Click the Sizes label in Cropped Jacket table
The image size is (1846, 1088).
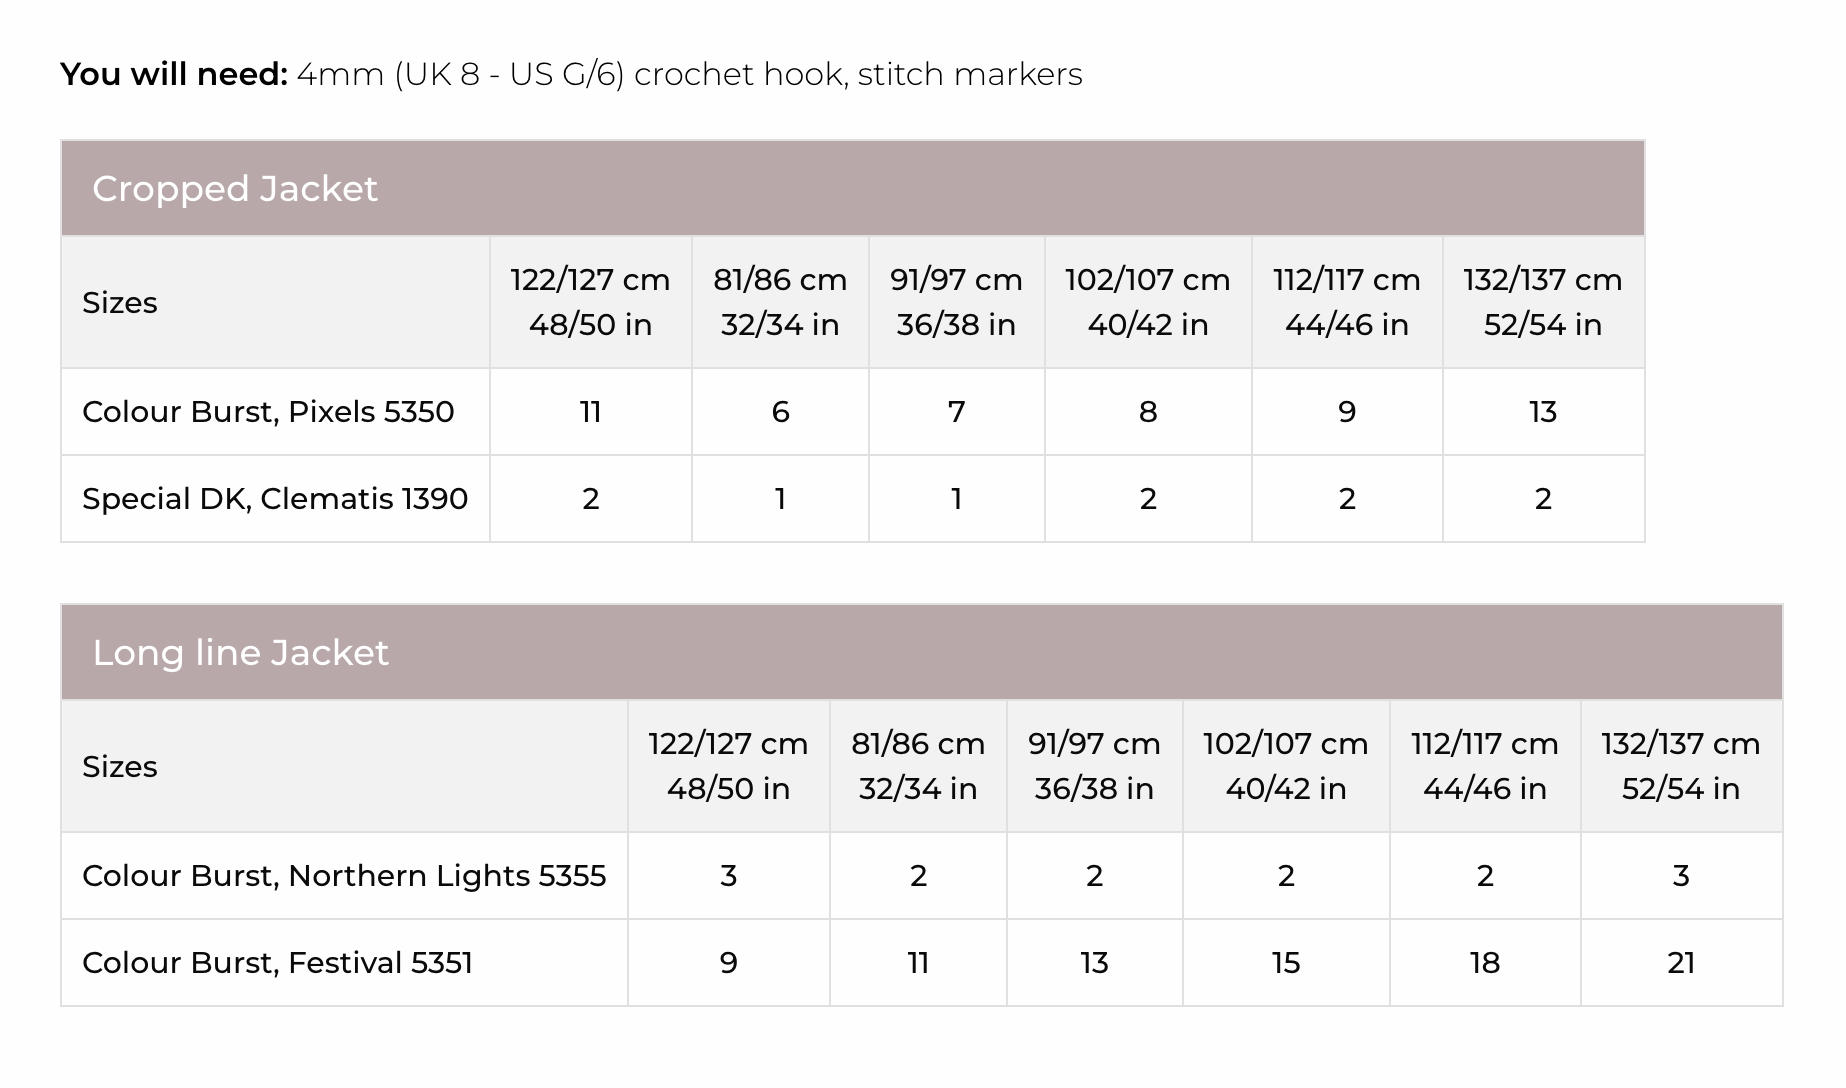(120, 302)
